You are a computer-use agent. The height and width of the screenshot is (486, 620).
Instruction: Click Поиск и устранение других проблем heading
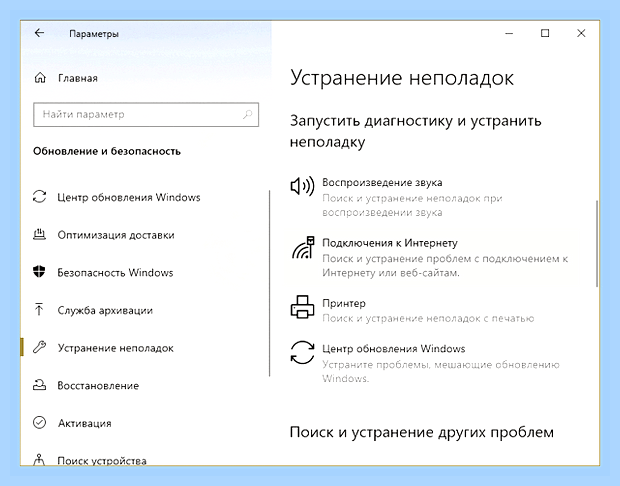[x=422, y=432]
